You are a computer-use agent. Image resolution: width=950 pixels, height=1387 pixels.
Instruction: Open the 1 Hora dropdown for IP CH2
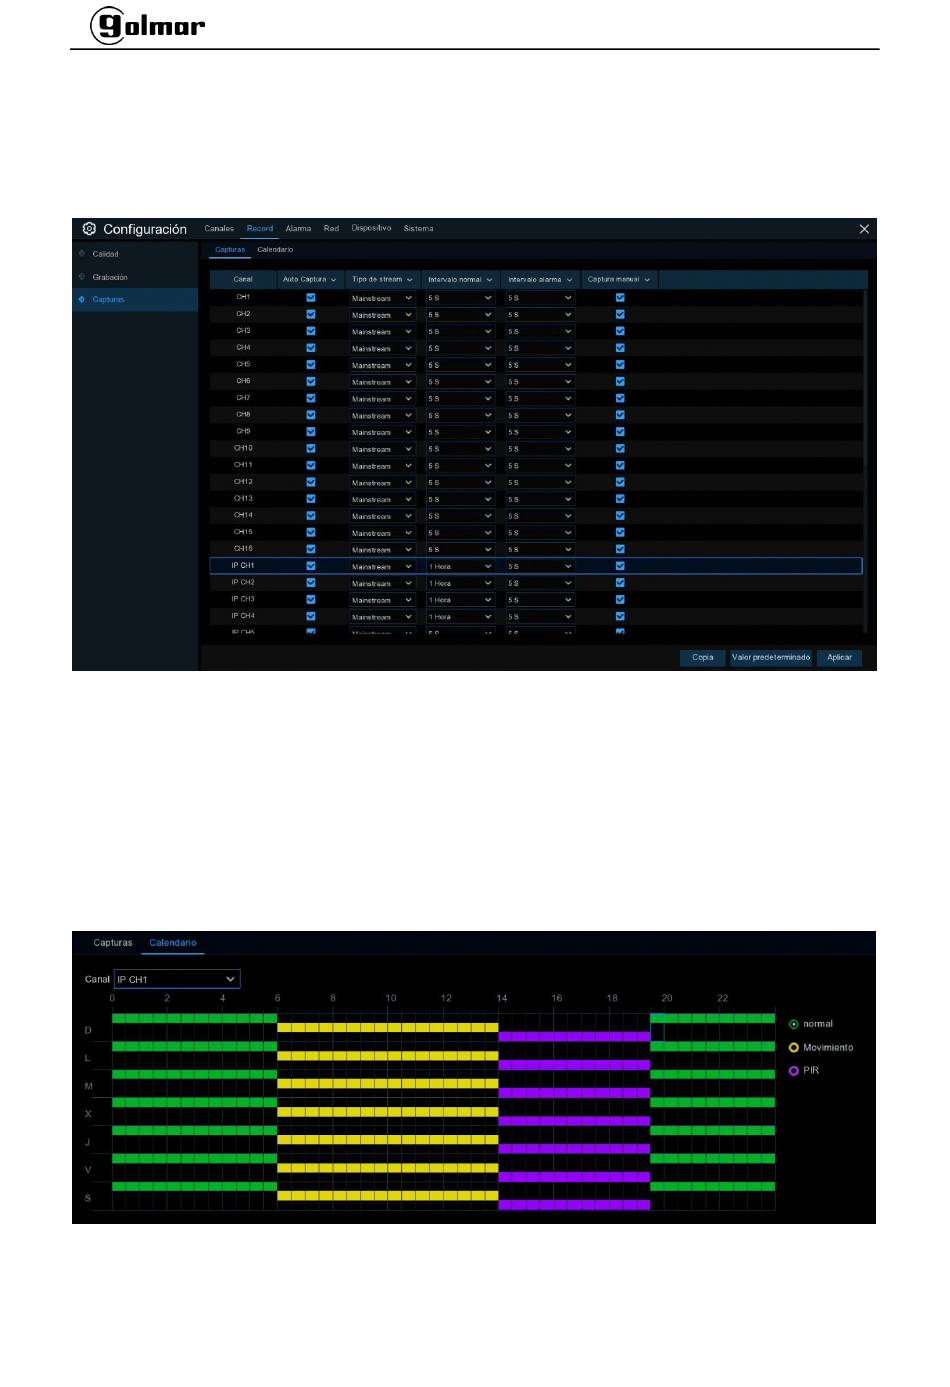[x=460, y=583]
